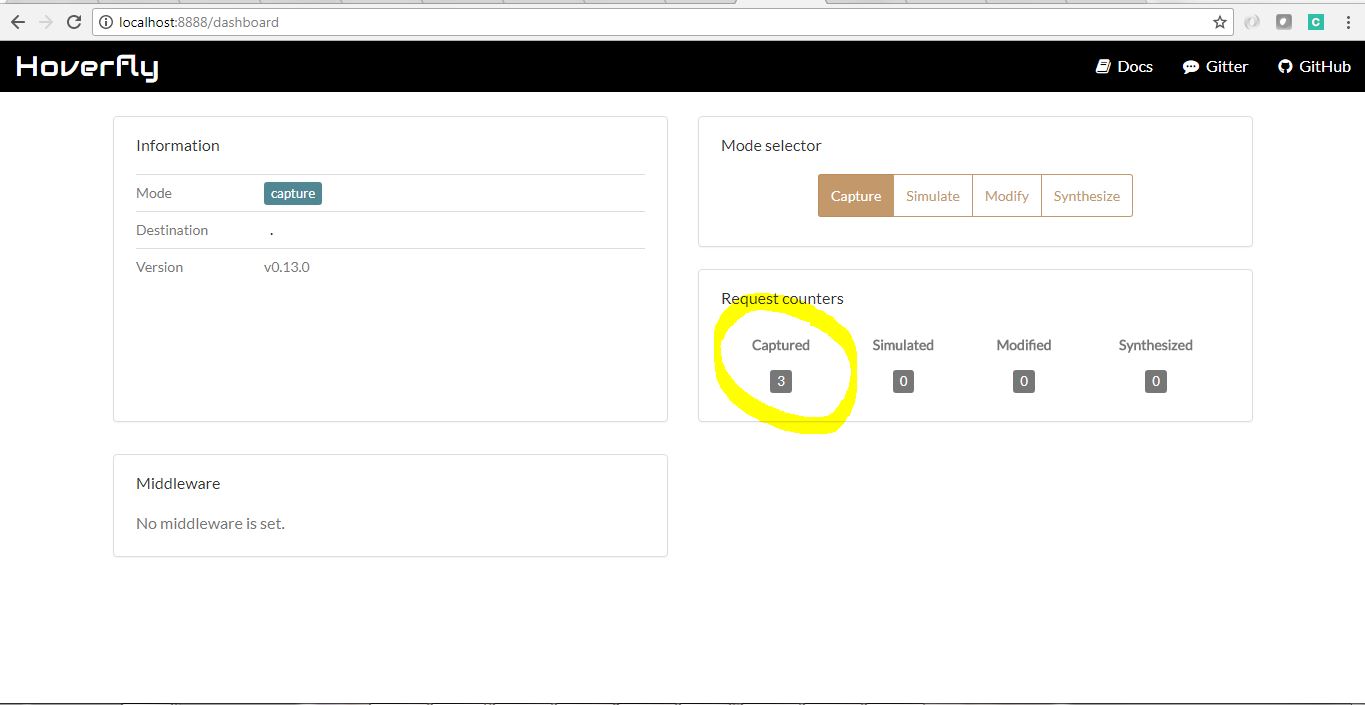Screen dimensions: 1365x705
Task: Click the Captured label
Action: pyautogui.click(x=781, y=345)
